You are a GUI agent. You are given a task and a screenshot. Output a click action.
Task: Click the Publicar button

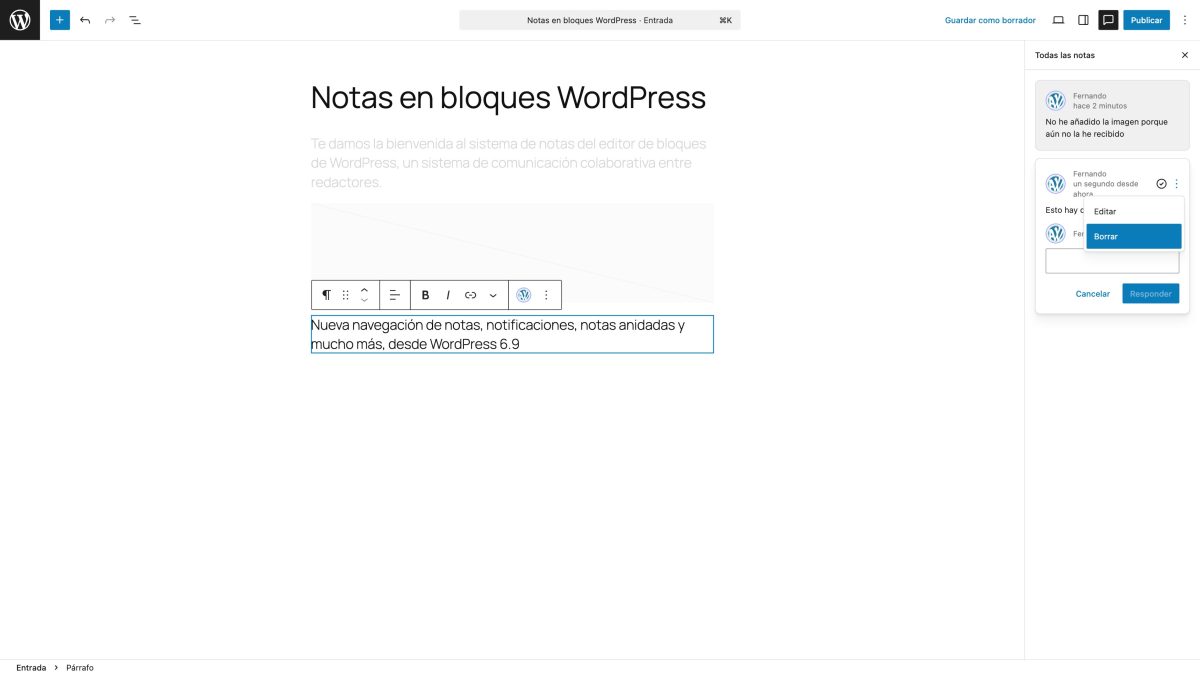tap(1146, 19)
